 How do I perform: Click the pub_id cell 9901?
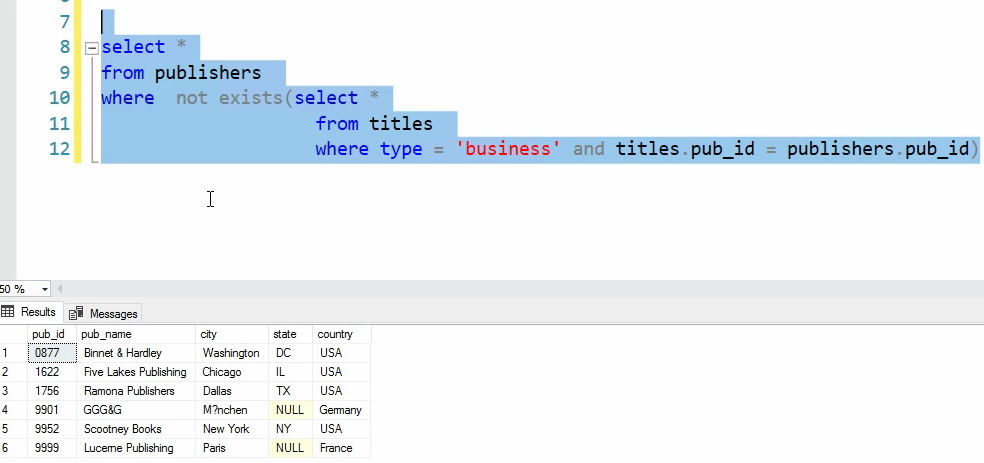pyautogui.click(x=52, y=410)
